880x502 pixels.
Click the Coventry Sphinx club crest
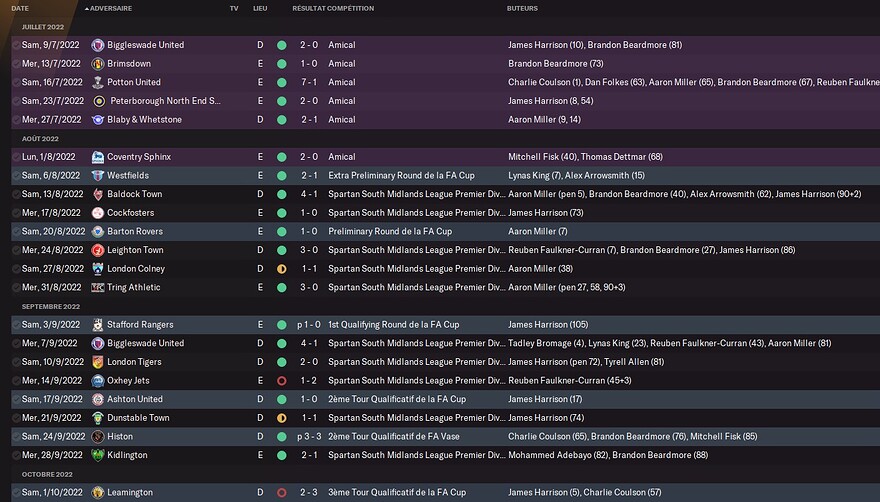tap(98, 157)
